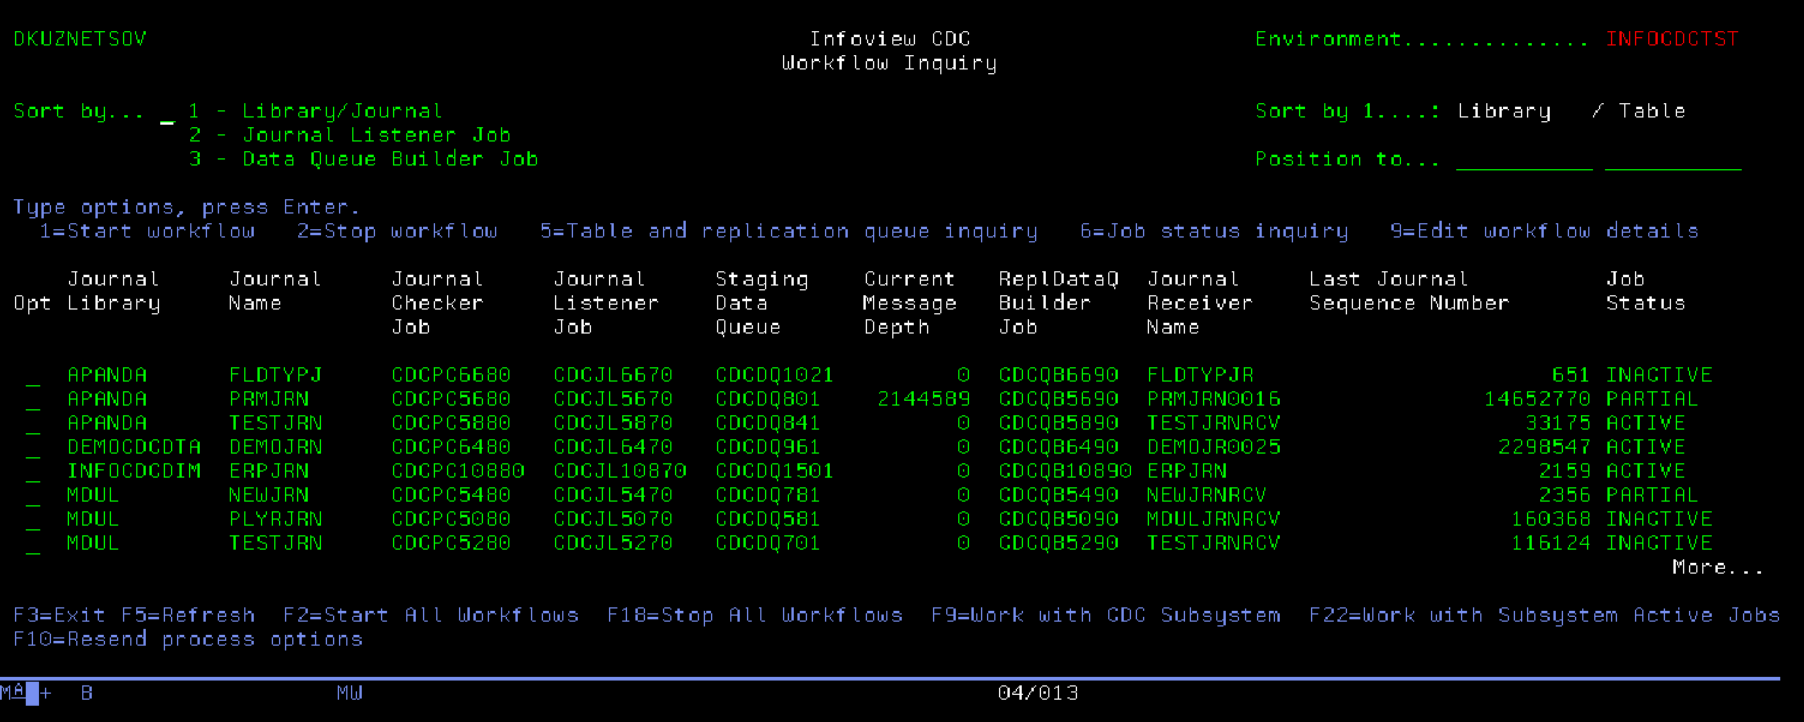Click staging data queue CDCDQ1021
Screen dimensions: 1804x722
point(775,375)
